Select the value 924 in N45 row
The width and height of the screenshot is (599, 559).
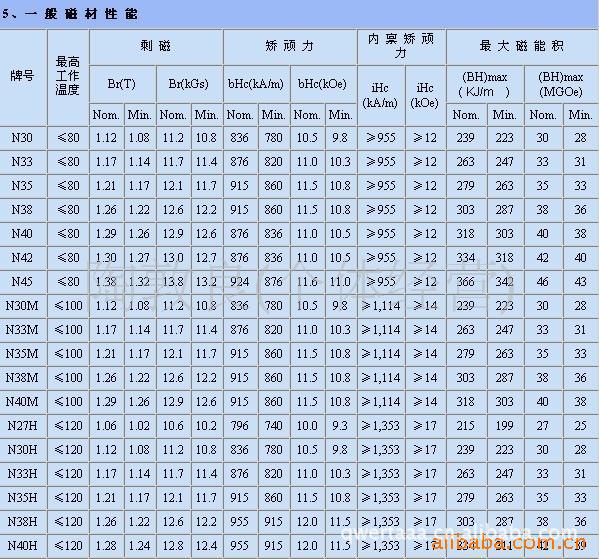240,282
